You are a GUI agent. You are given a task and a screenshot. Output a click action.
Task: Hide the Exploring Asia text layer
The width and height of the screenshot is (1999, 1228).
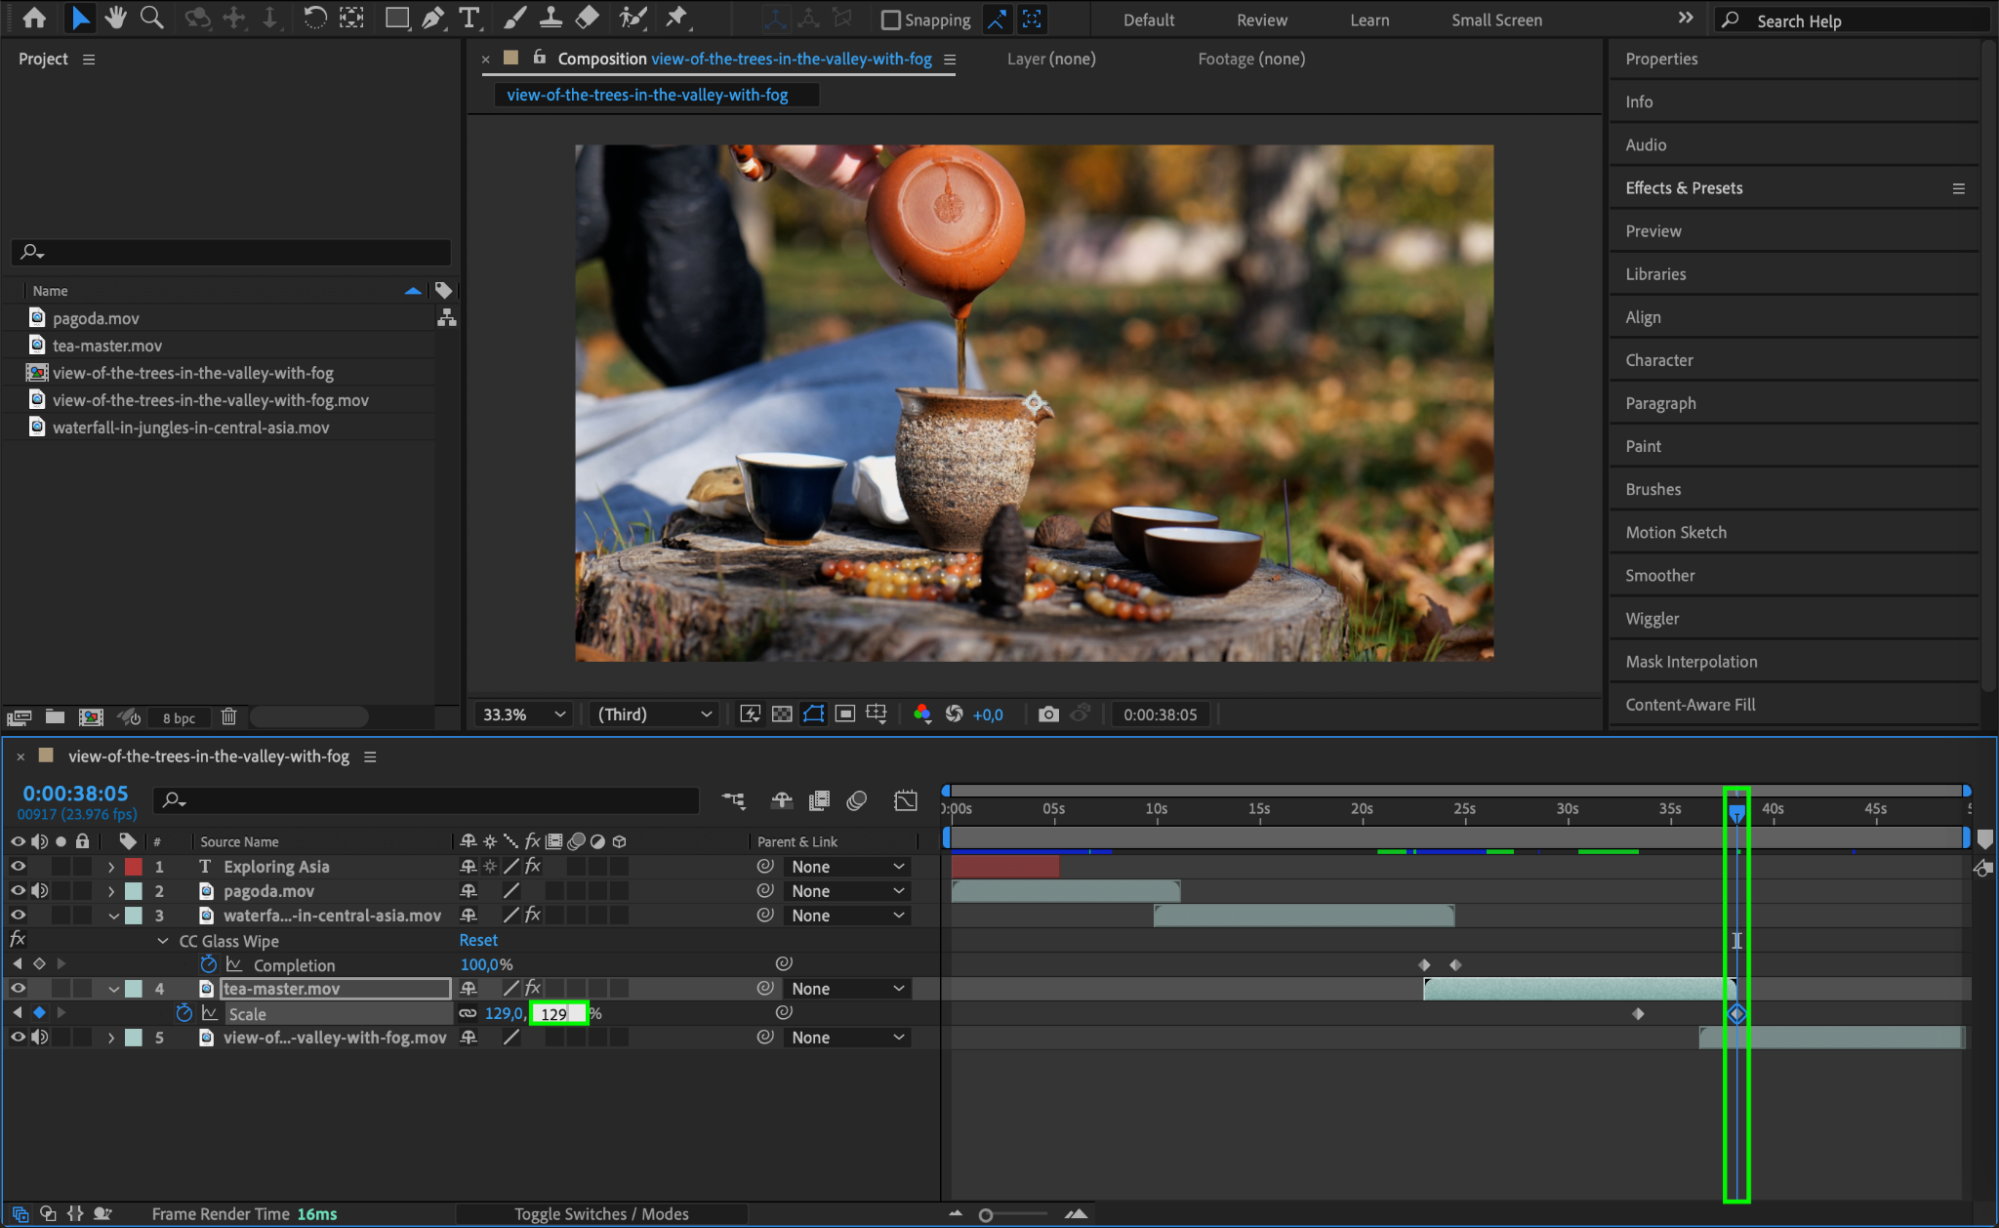18,866
